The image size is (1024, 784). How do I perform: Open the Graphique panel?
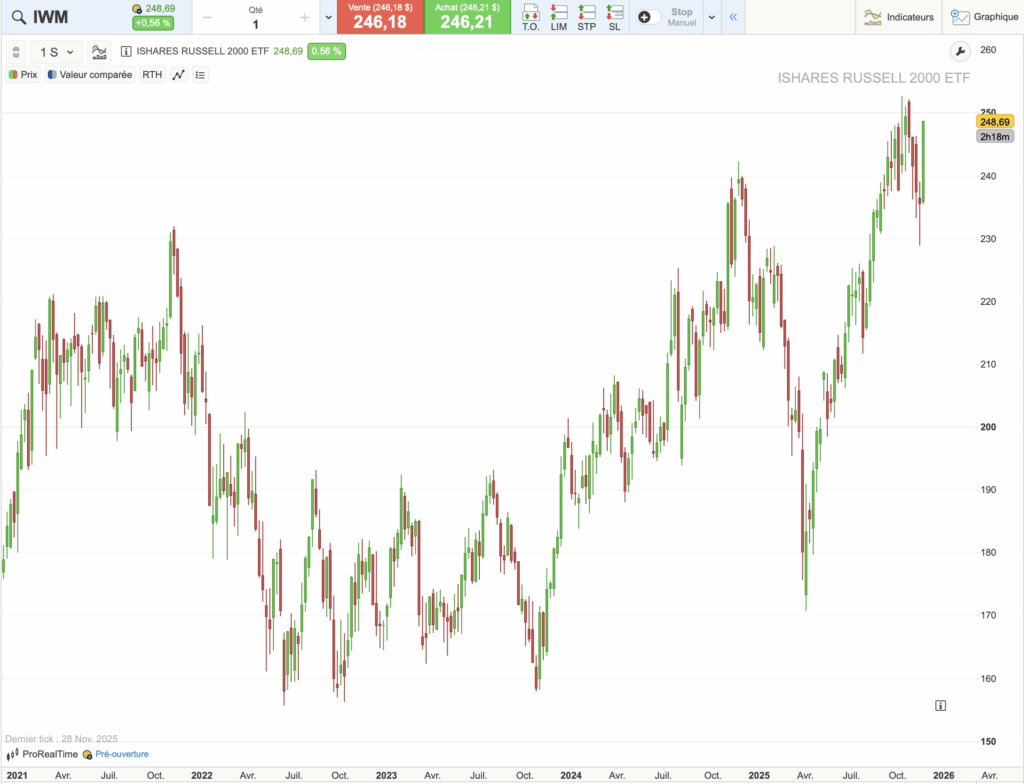click(985, 16)
